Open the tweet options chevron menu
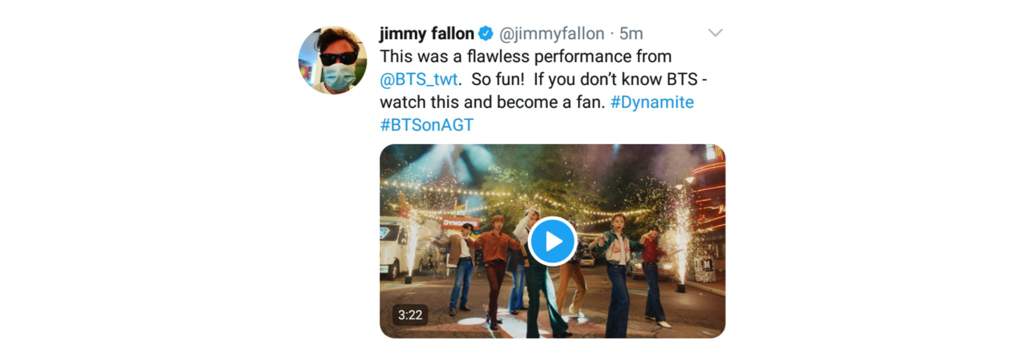This screenshot has height=362, width=1024. (716, 33)
